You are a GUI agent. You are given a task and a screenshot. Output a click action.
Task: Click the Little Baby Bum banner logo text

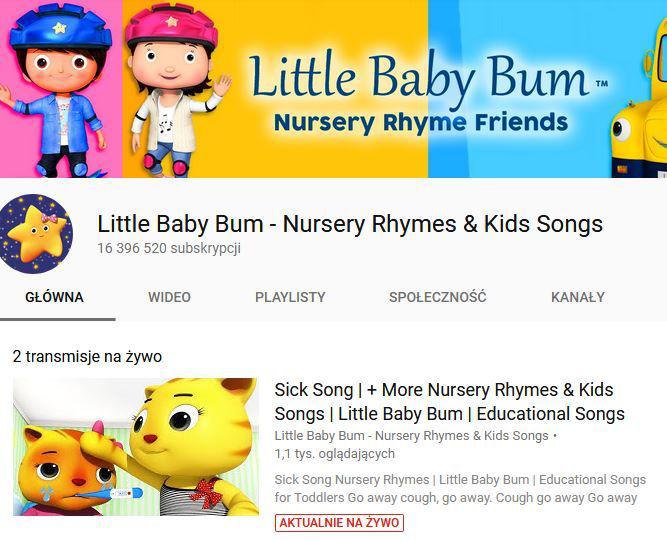click(419, 77)
